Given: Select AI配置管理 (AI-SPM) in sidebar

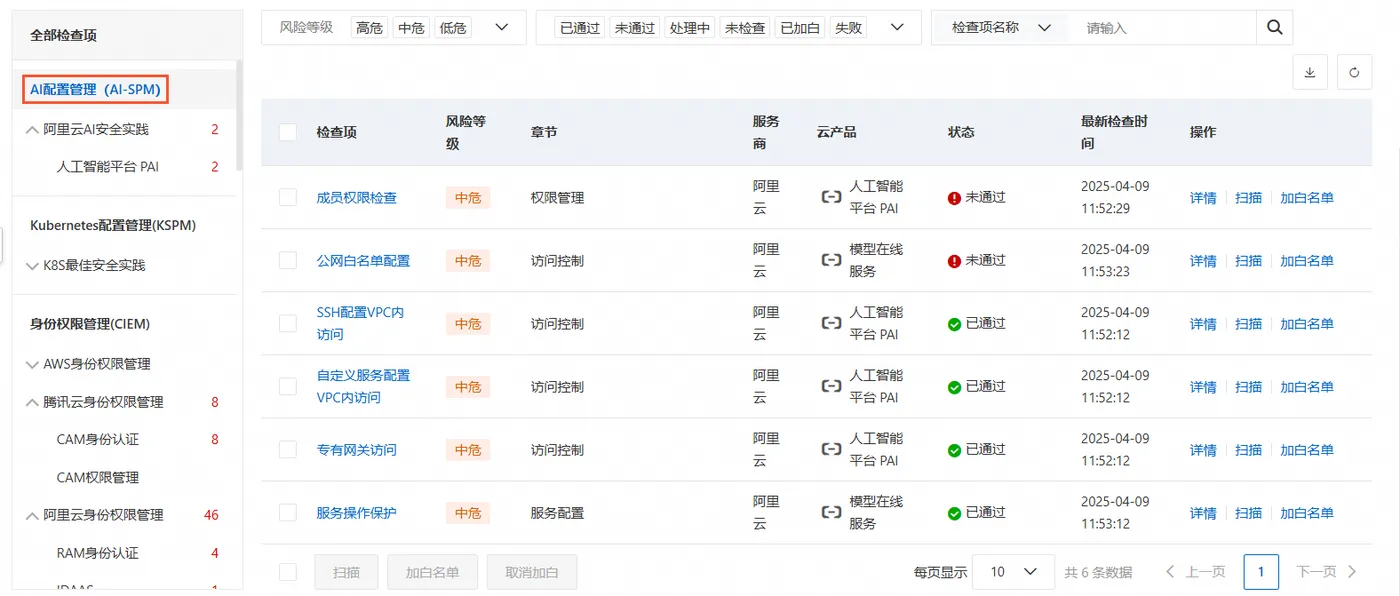Looking at the screenshot, I should pos(95,89).
